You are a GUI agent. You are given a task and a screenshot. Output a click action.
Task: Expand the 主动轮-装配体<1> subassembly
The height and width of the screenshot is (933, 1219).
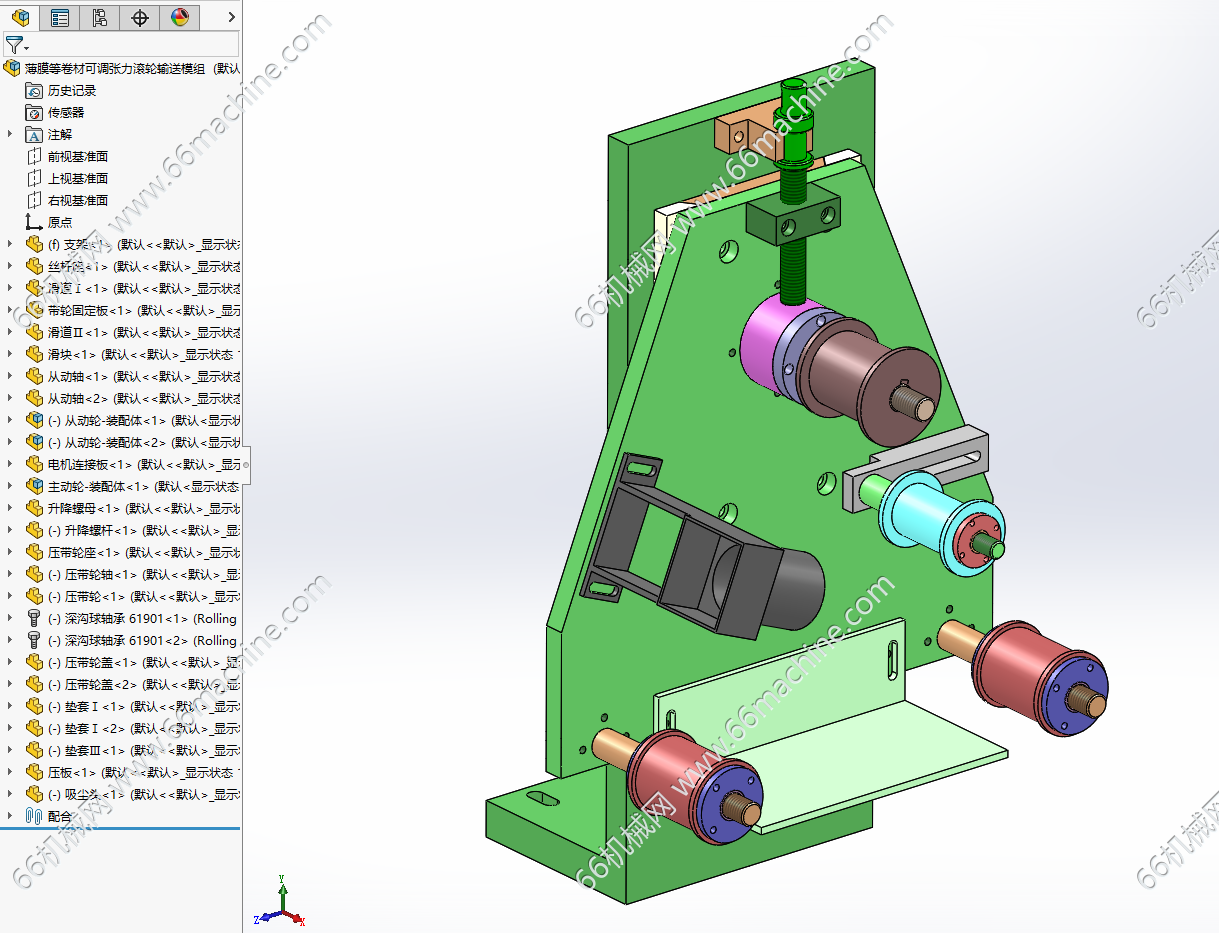(10, 486)
